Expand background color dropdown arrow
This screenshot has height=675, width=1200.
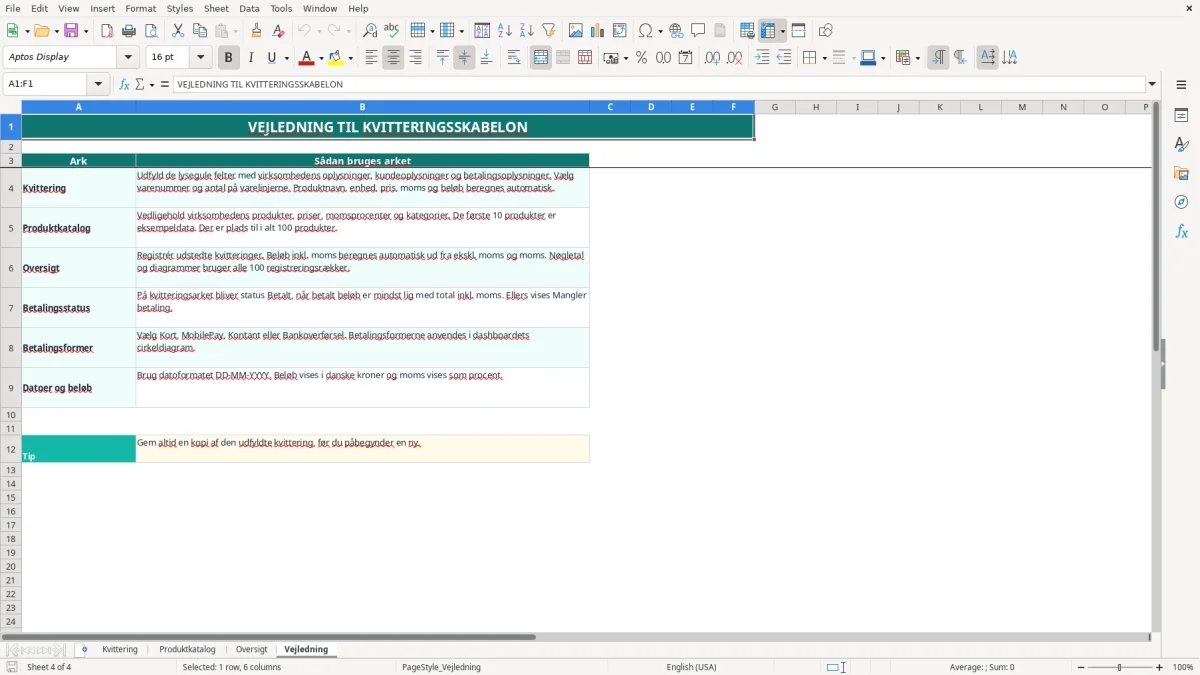(x=349, y=58)
